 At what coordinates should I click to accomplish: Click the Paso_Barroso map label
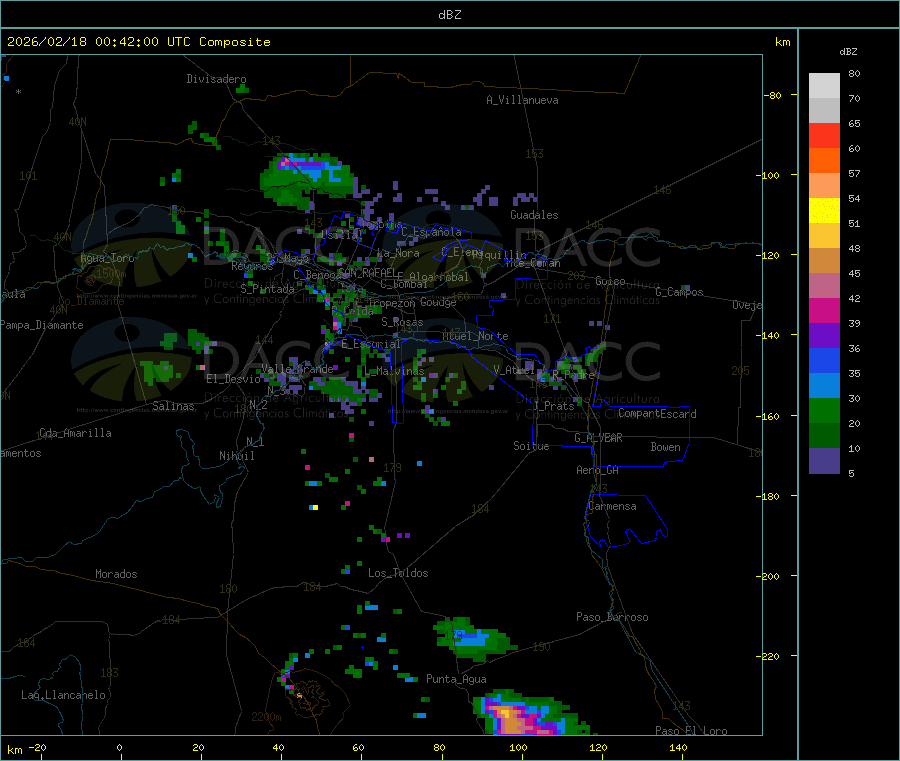612,617
